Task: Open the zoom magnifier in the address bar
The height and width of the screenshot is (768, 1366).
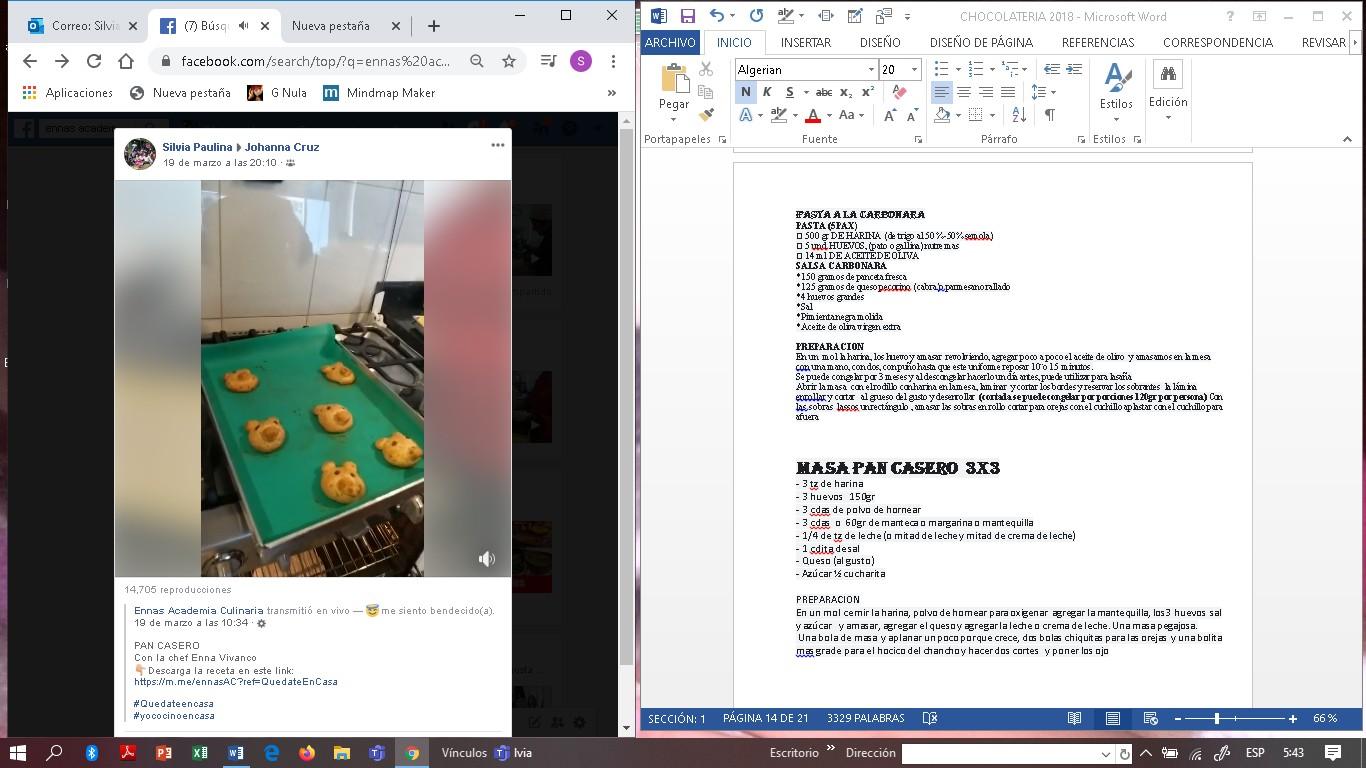Action: [477, 61]
